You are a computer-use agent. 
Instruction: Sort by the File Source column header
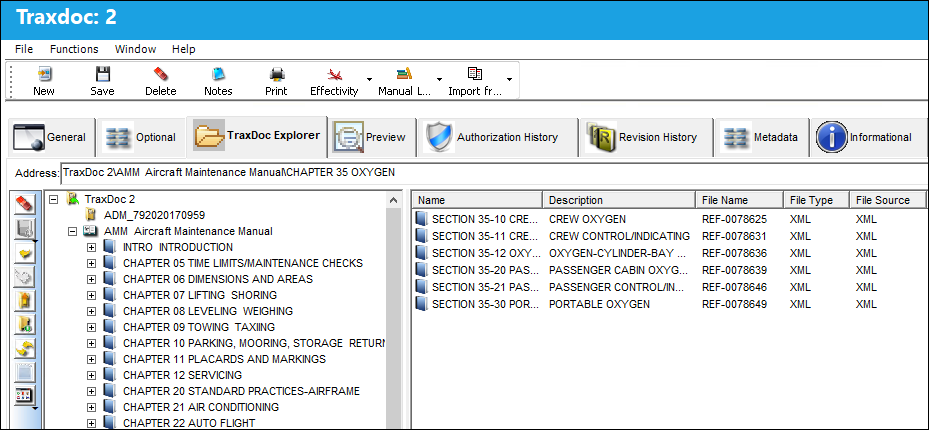[888, 200]
